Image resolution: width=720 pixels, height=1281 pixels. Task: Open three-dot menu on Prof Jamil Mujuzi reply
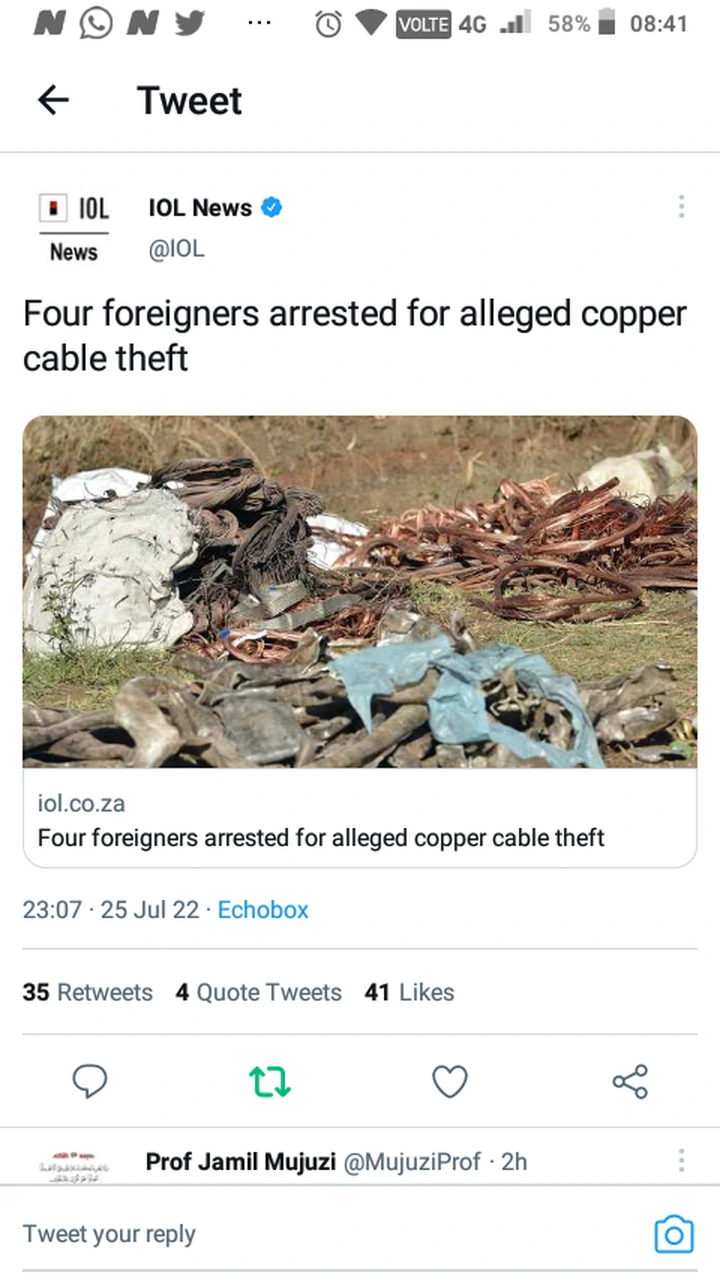[x=681, y=1160]
